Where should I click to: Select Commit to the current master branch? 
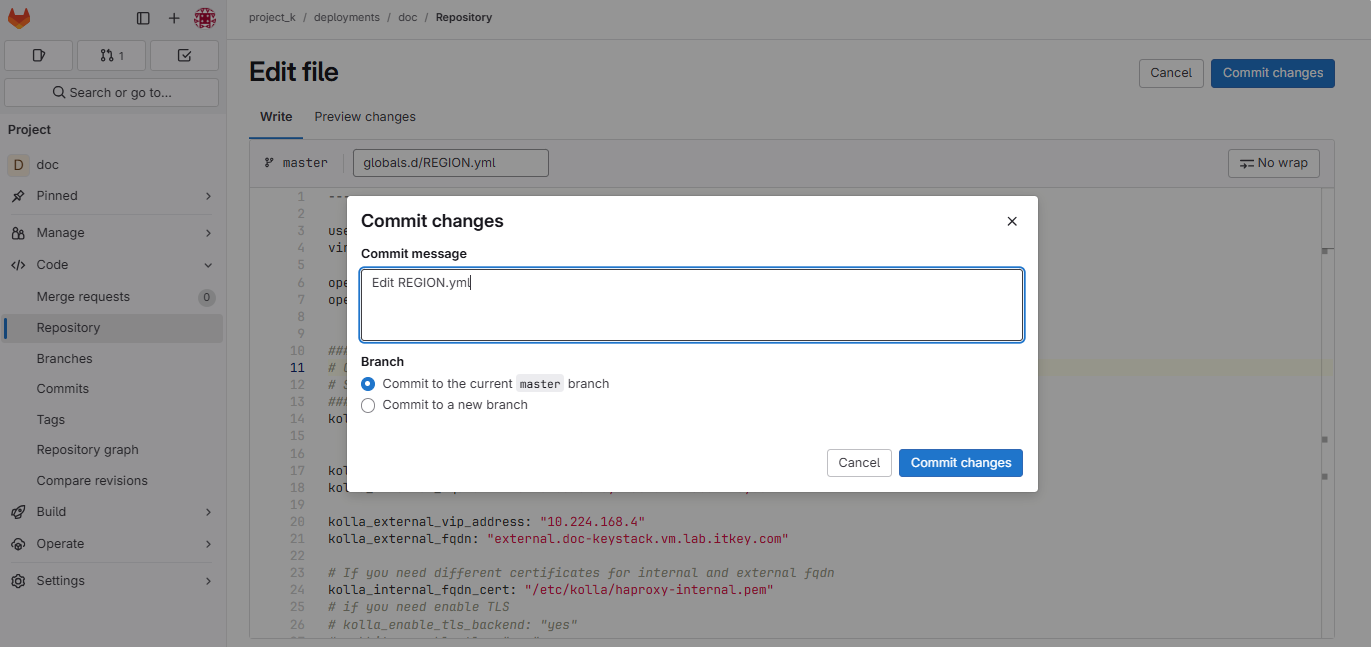coord(368,384)
